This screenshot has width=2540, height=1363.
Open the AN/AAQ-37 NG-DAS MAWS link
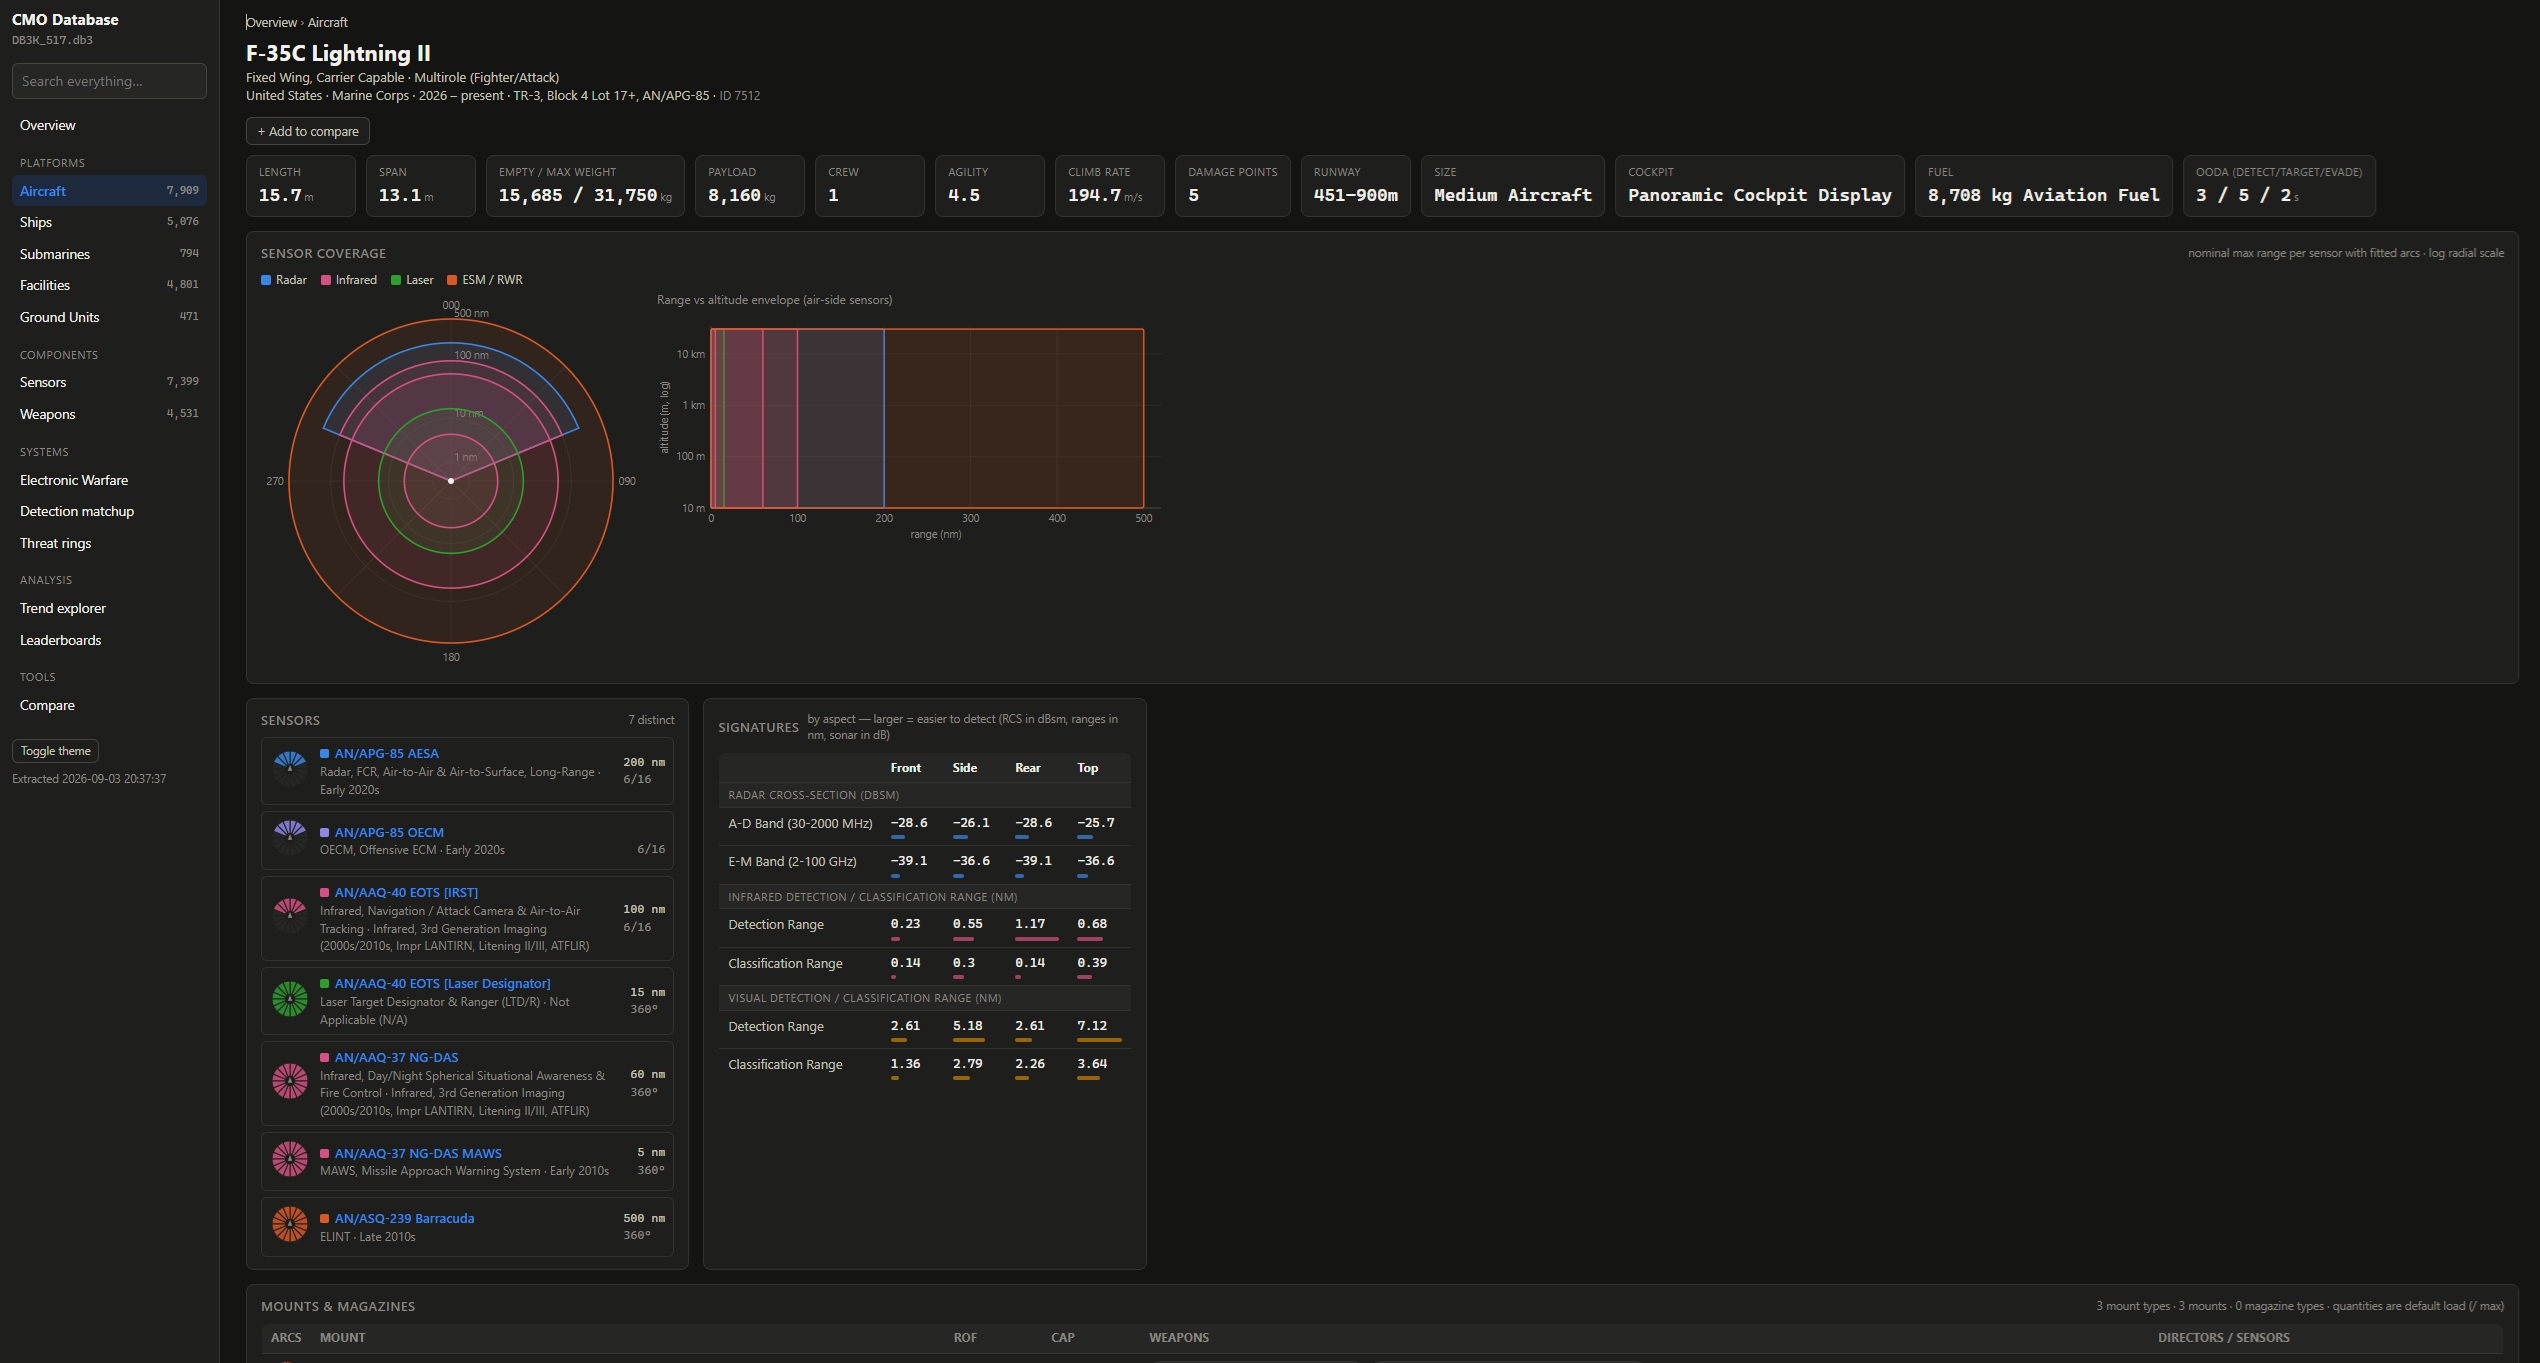(x=418, y=1154)
